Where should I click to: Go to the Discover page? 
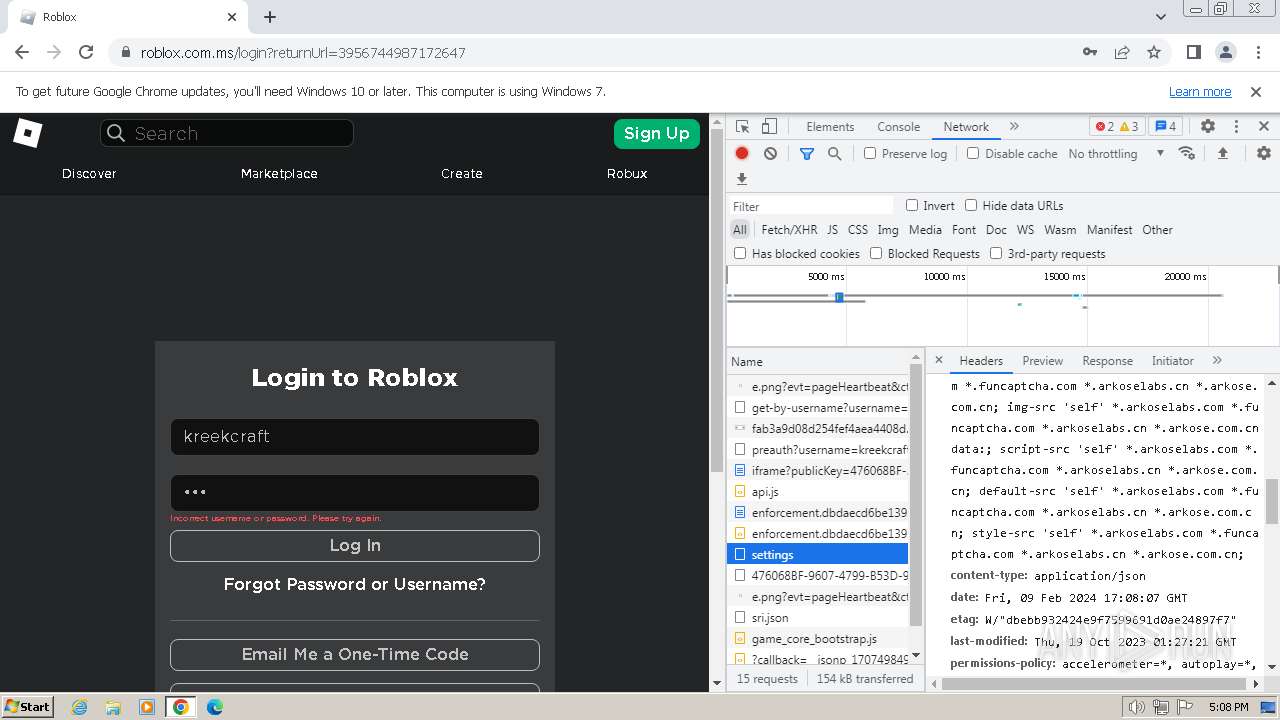pos(89,173)
